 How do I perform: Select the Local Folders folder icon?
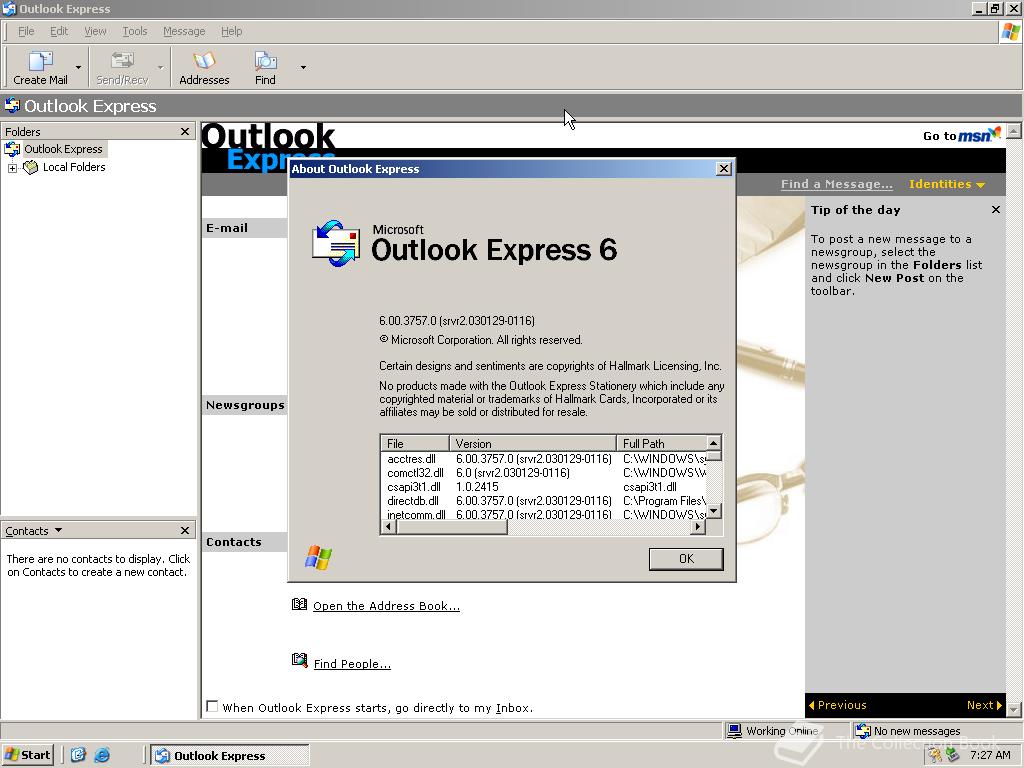click(31, 167)
